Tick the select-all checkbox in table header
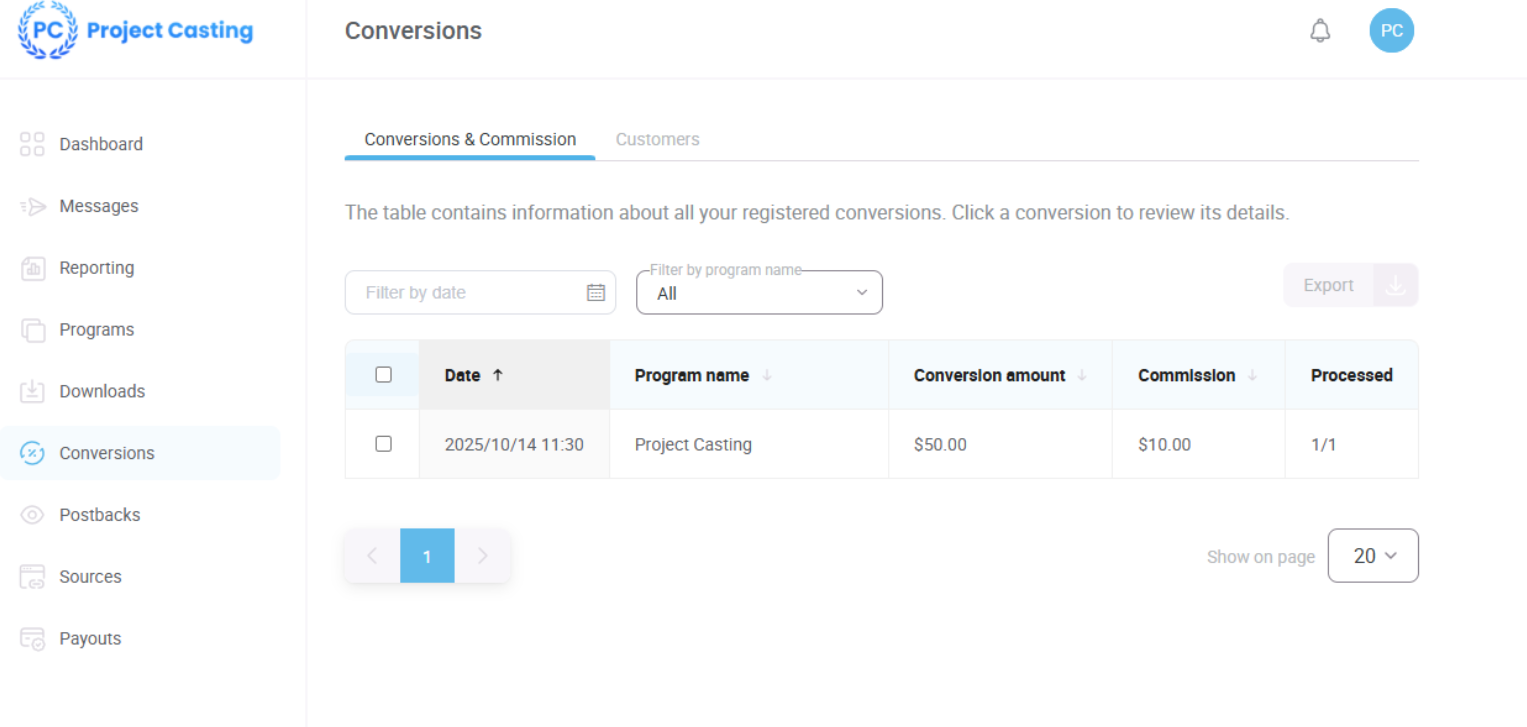Viewport: 1527px width, 727px height. 383,375
